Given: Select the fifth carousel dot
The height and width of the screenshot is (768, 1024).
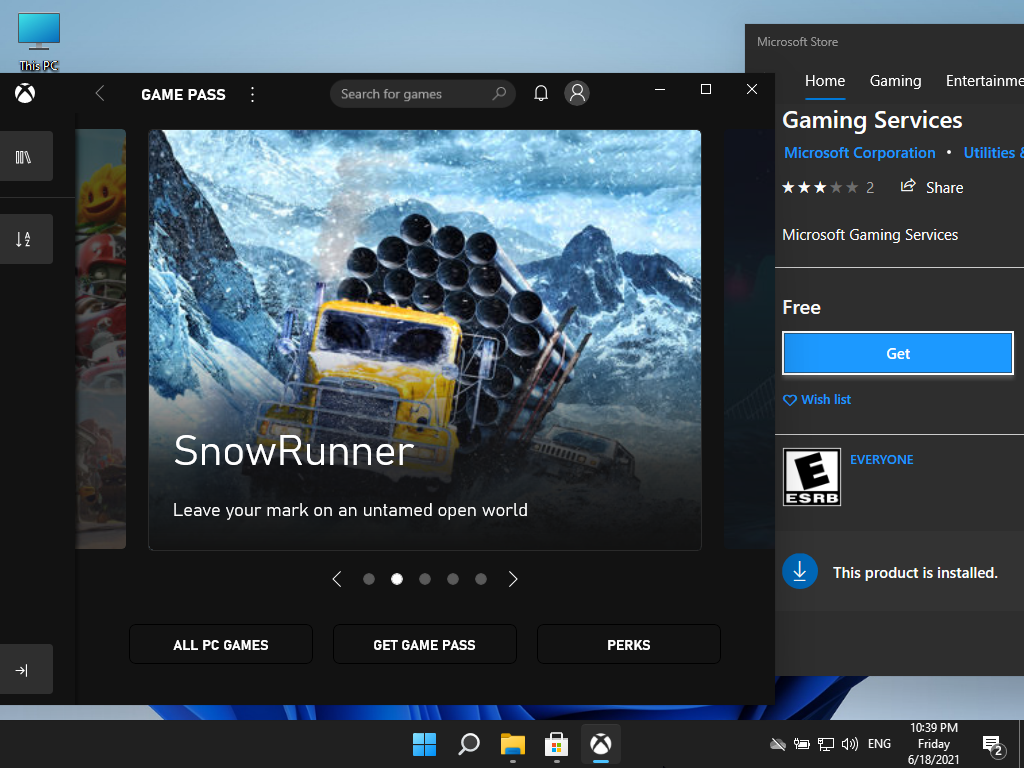Looking at the screenshot, I should pos(481,579).
